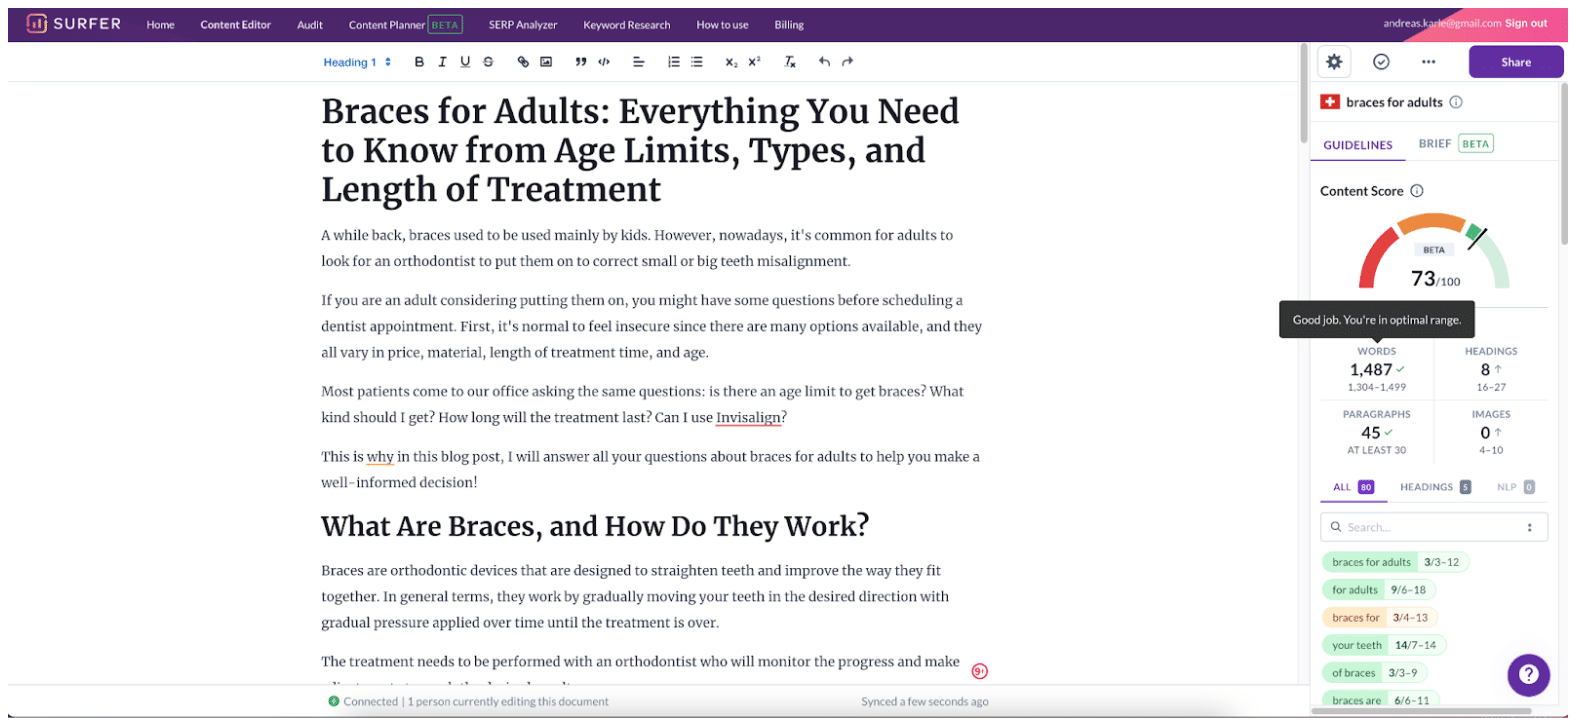
Task: Click the 'for adults' term tag
Action: (x=1379, y=590)
